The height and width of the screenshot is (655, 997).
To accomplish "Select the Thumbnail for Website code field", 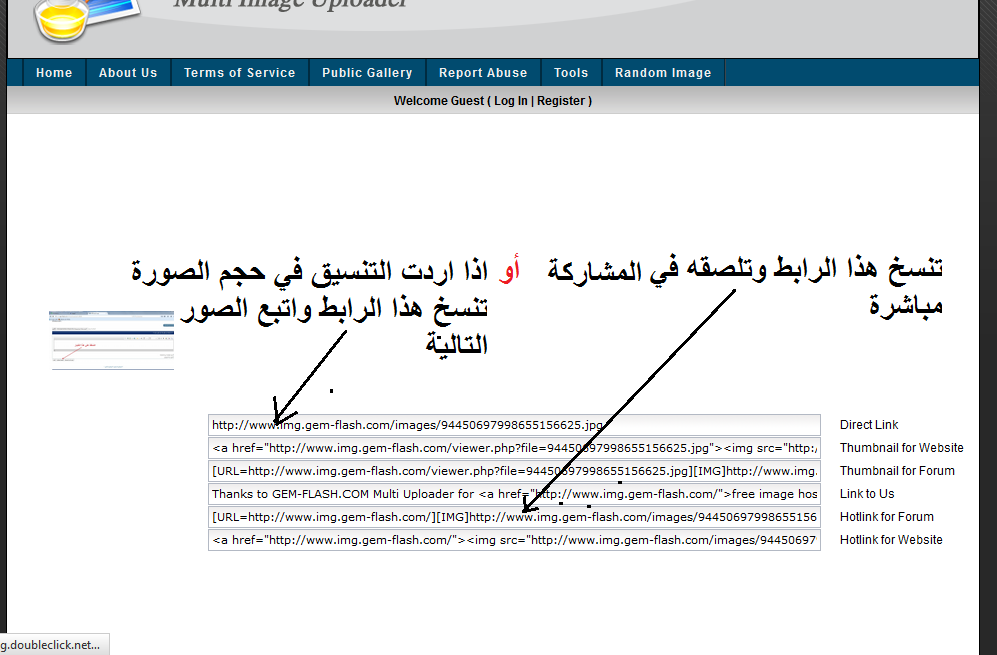I will [514, 448].
